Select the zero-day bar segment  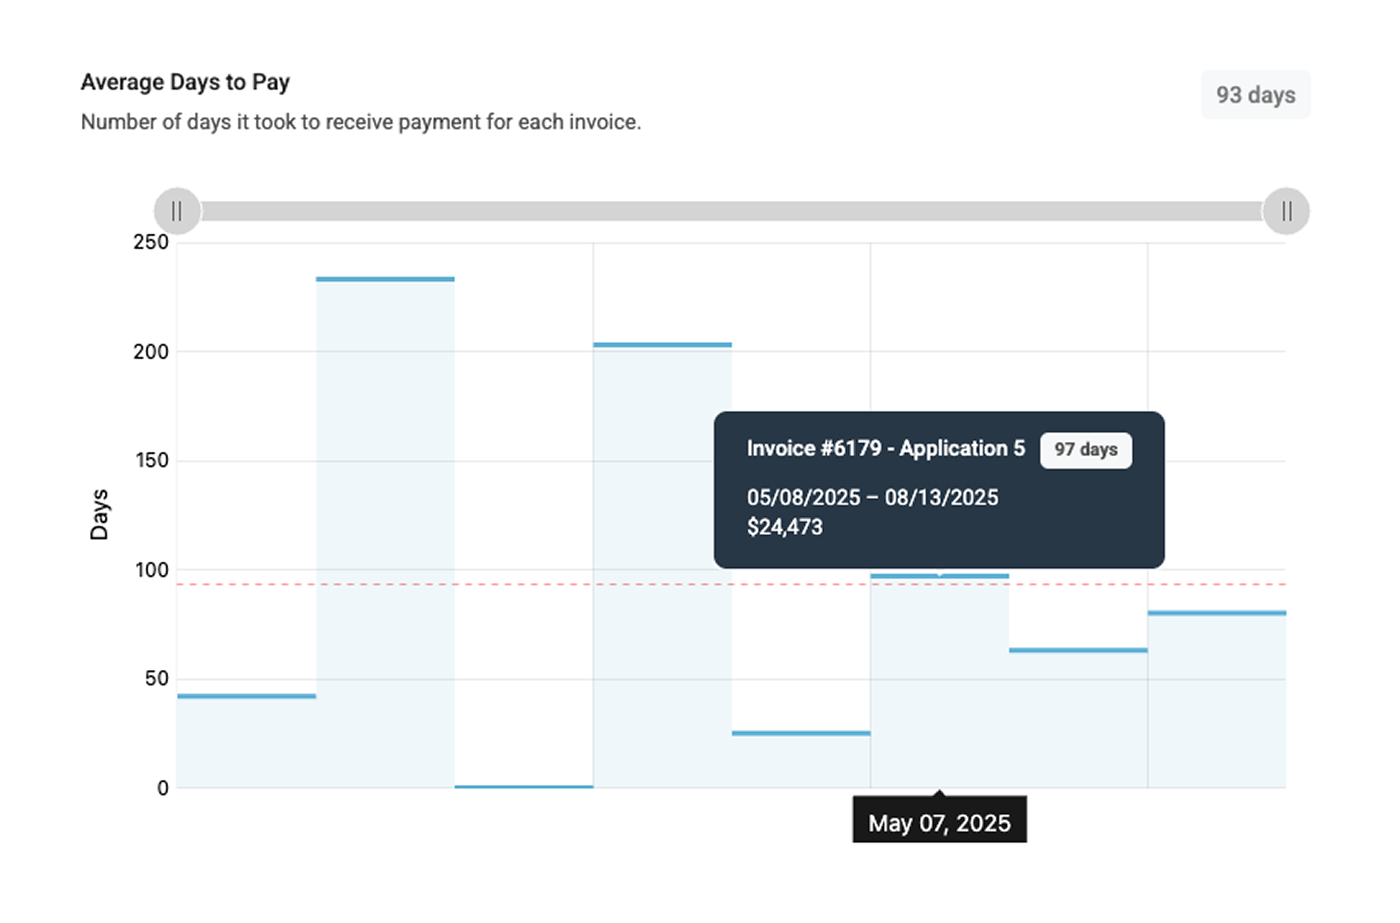(x=523, y=786)
